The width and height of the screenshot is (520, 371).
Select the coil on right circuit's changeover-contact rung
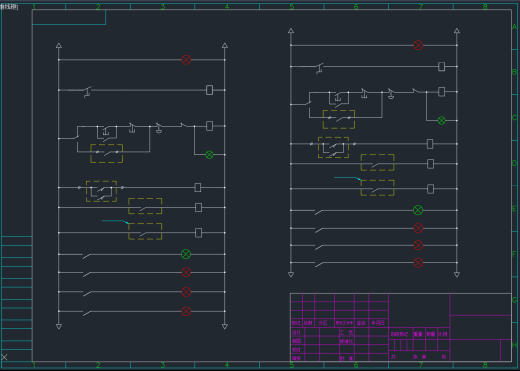430,144
